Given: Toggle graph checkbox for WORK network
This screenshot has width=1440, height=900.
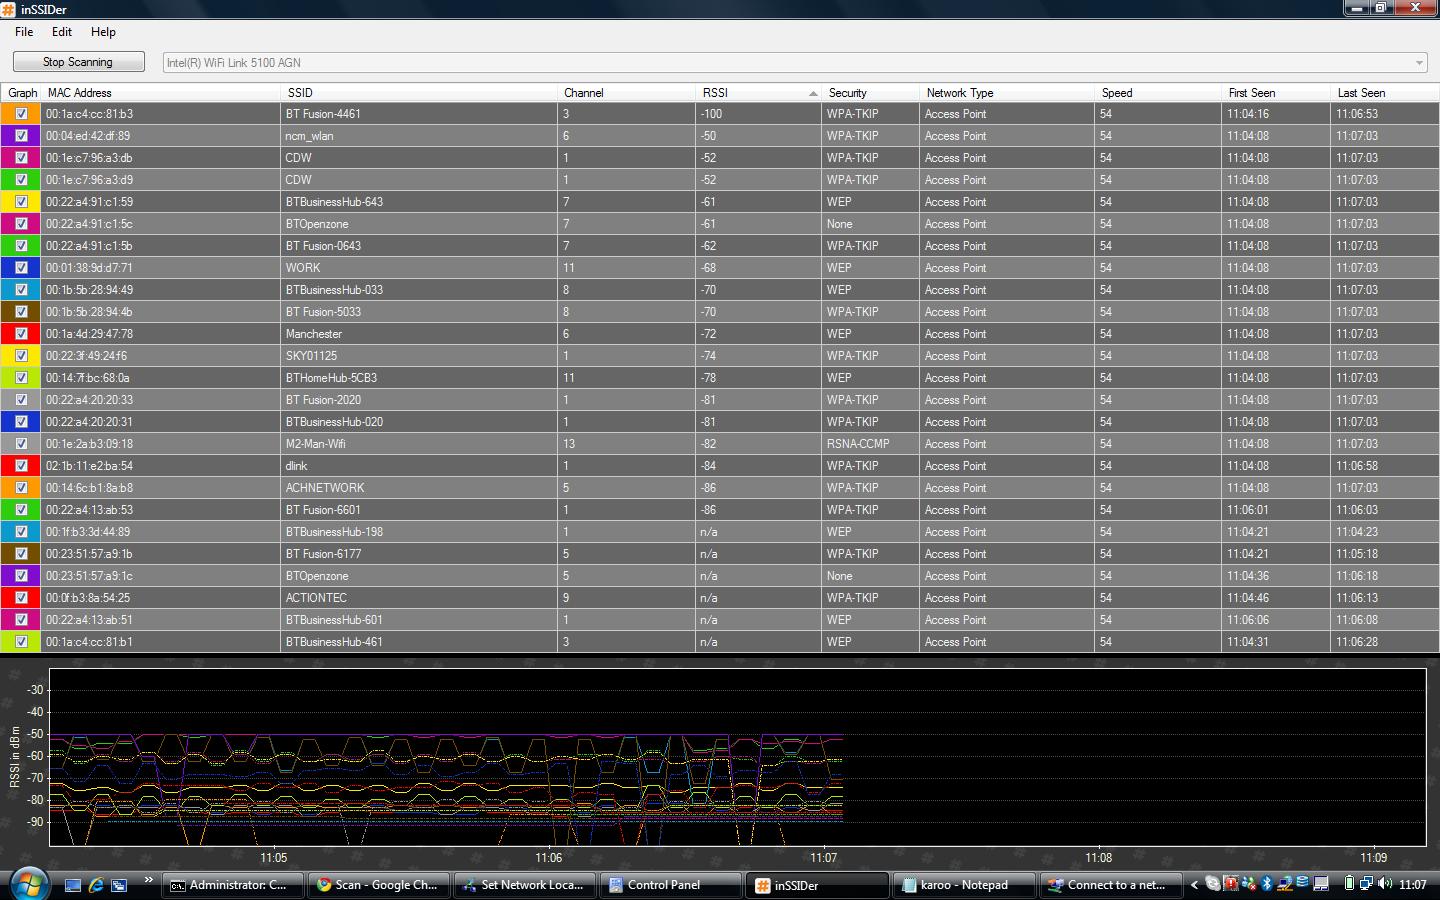Looking at the screenshot, I should 21,268.
